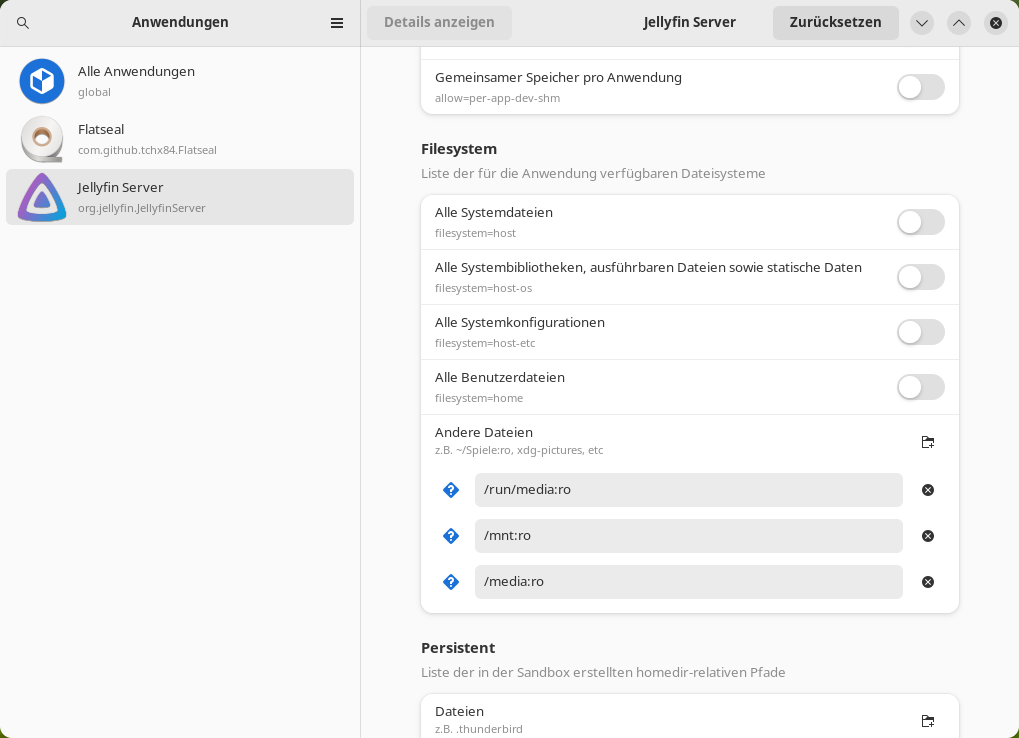
Task: Edit the /mnt:ro path input field
Action: point(688,536)
